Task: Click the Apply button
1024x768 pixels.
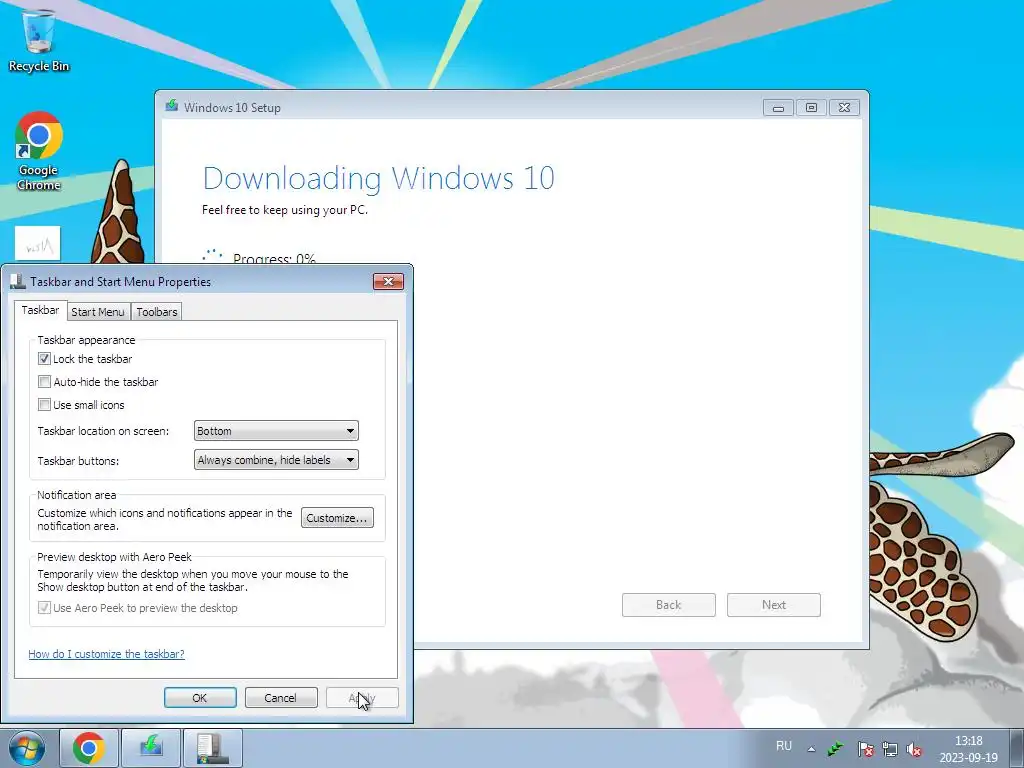Action: point(362,697)
